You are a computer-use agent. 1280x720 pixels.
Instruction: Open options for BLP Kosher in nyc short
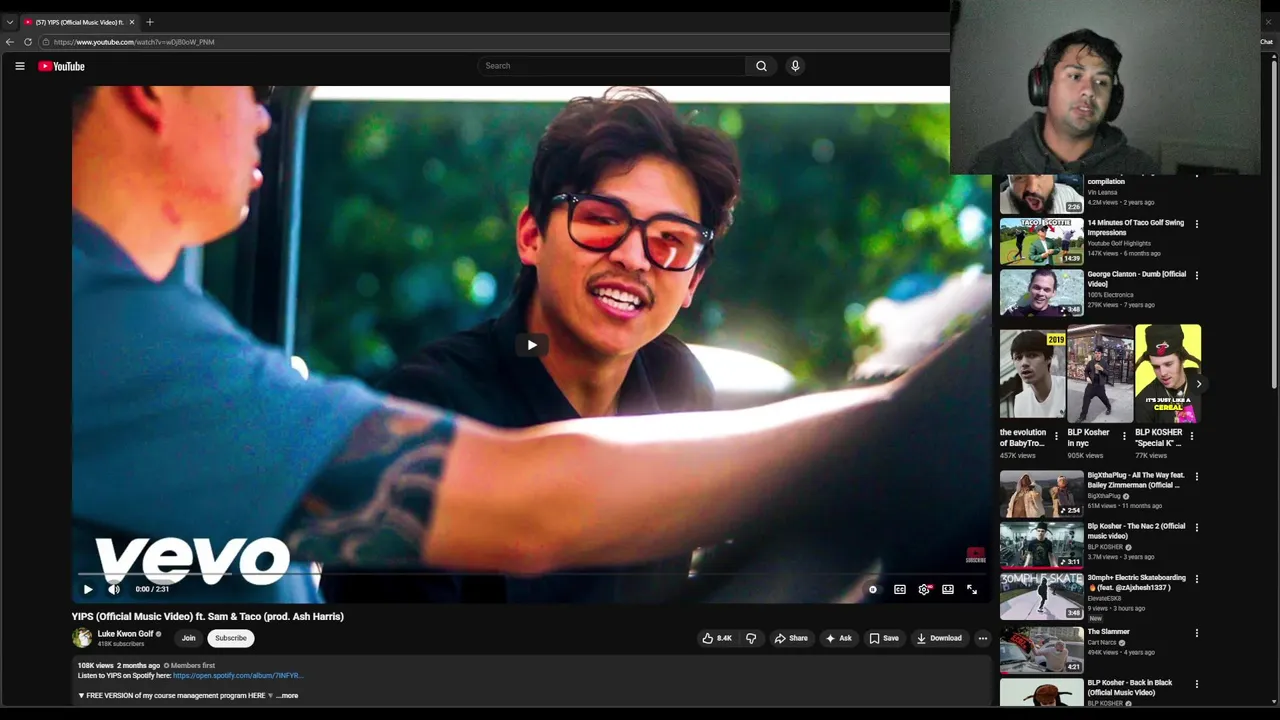click(x=1123, y=437)
